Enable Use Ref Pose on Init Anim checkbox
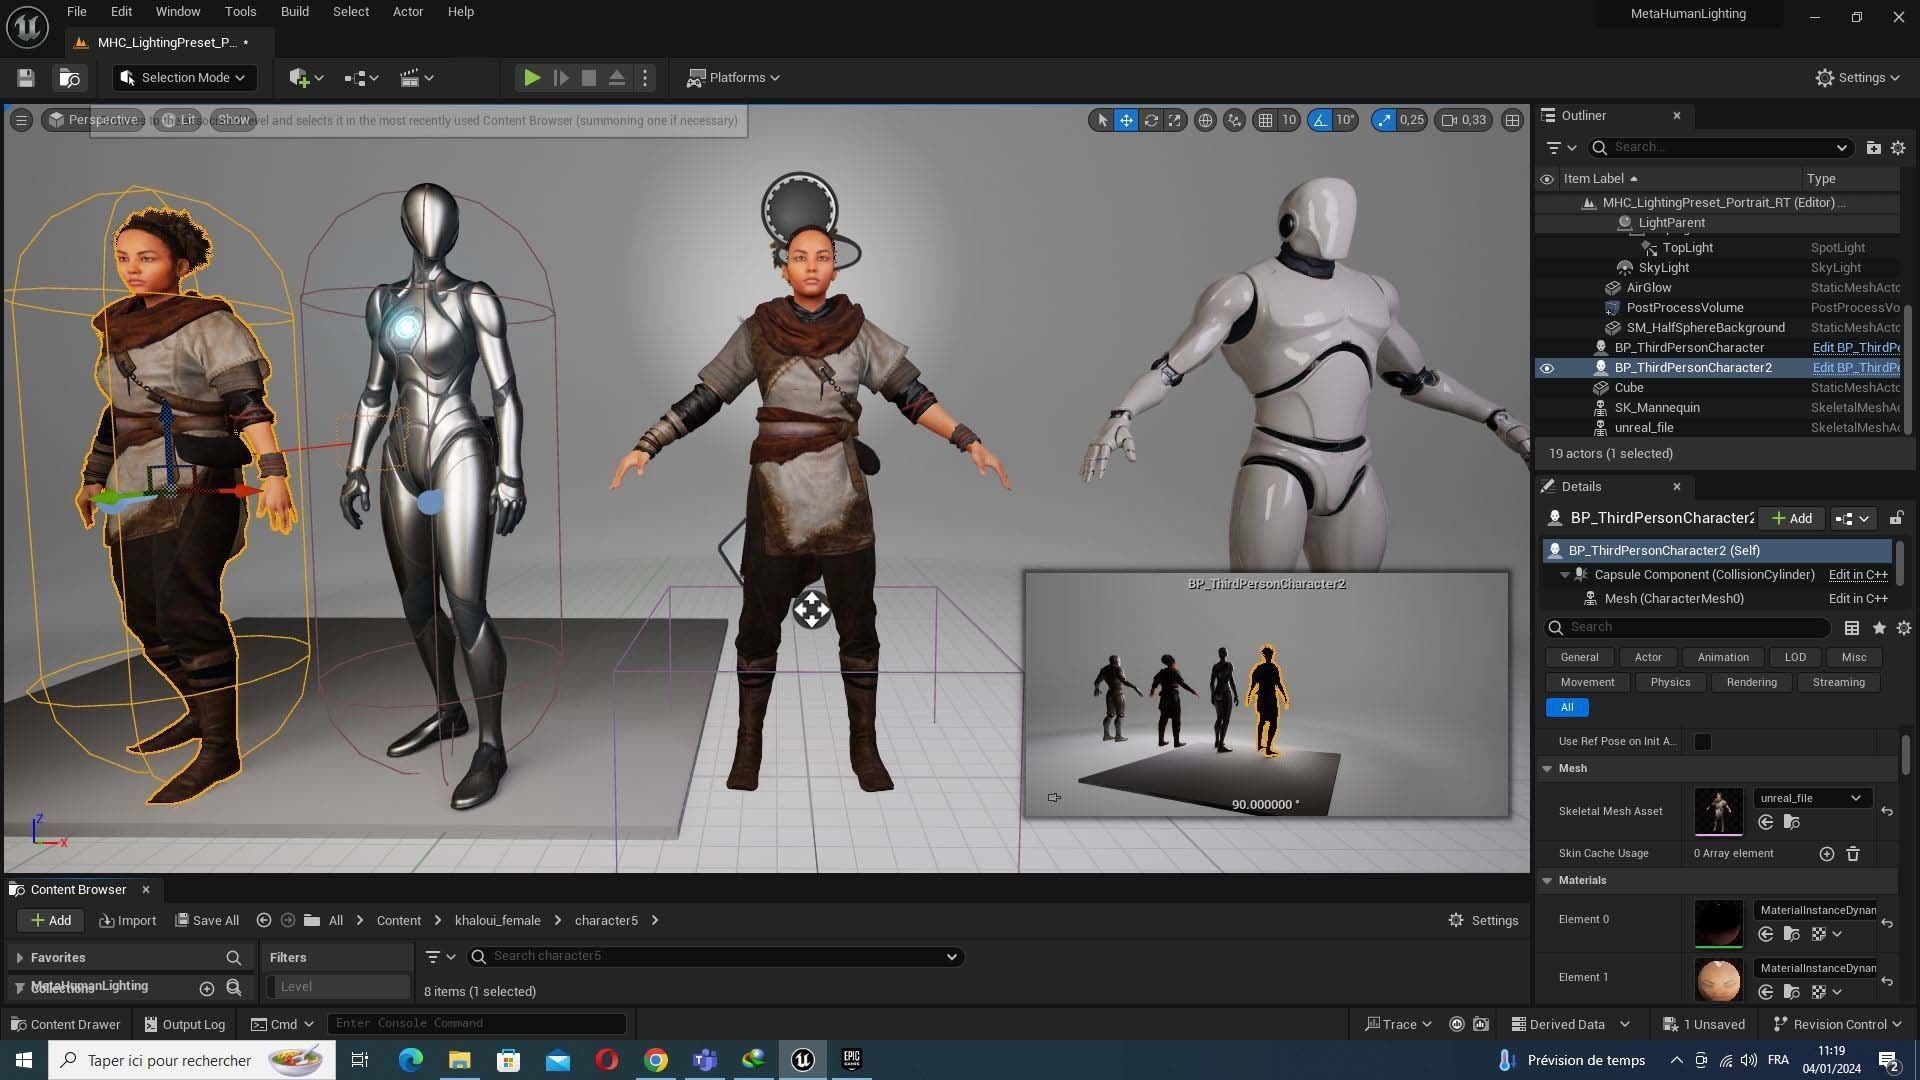The image size is (1920, 1080). click(x=1702, y=742)
